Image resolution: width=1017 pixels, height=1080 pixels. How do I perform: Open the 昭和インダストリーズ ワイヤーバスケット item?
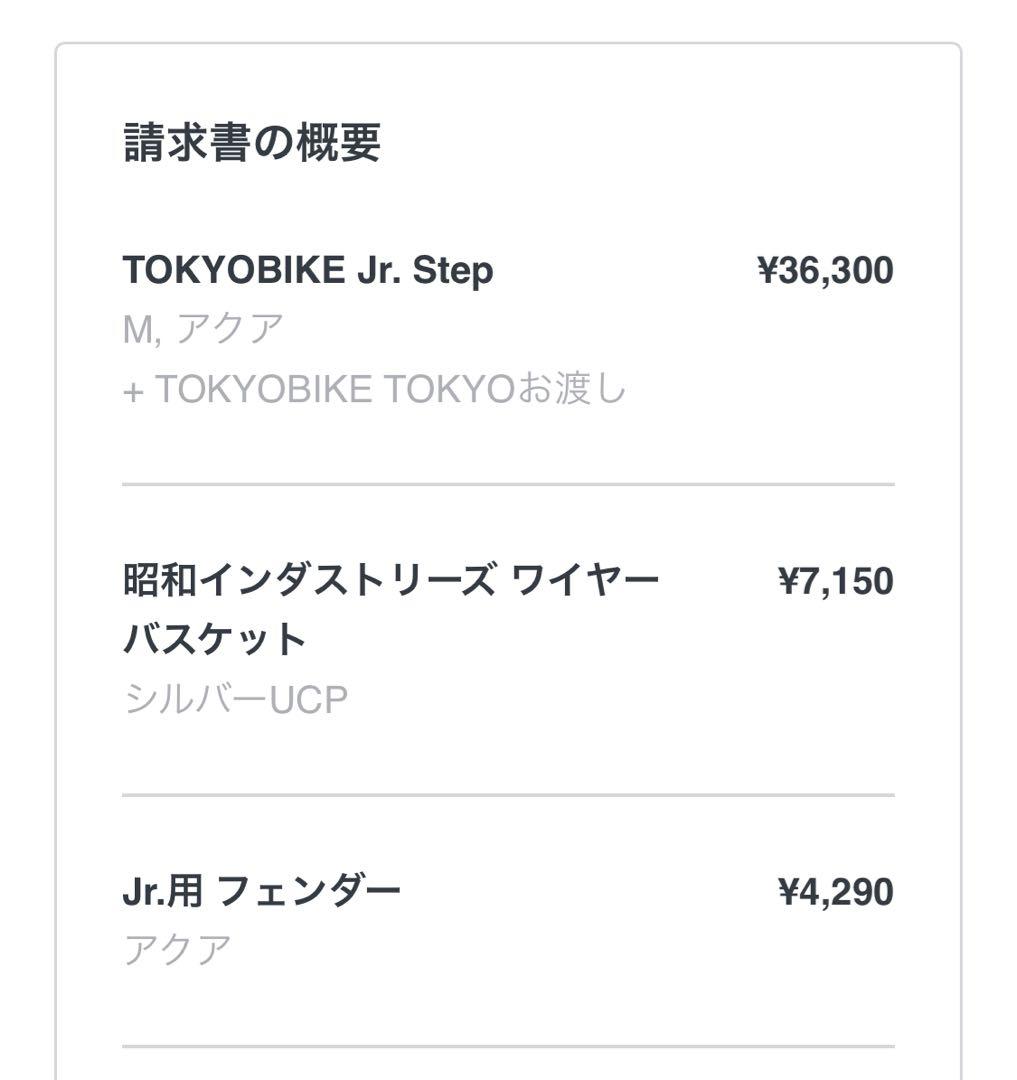(390, 580)
